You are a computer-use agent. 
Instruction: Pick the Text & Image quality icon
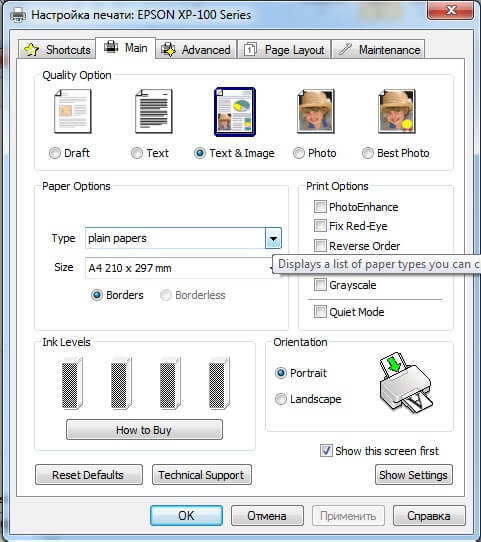point(235,111)
